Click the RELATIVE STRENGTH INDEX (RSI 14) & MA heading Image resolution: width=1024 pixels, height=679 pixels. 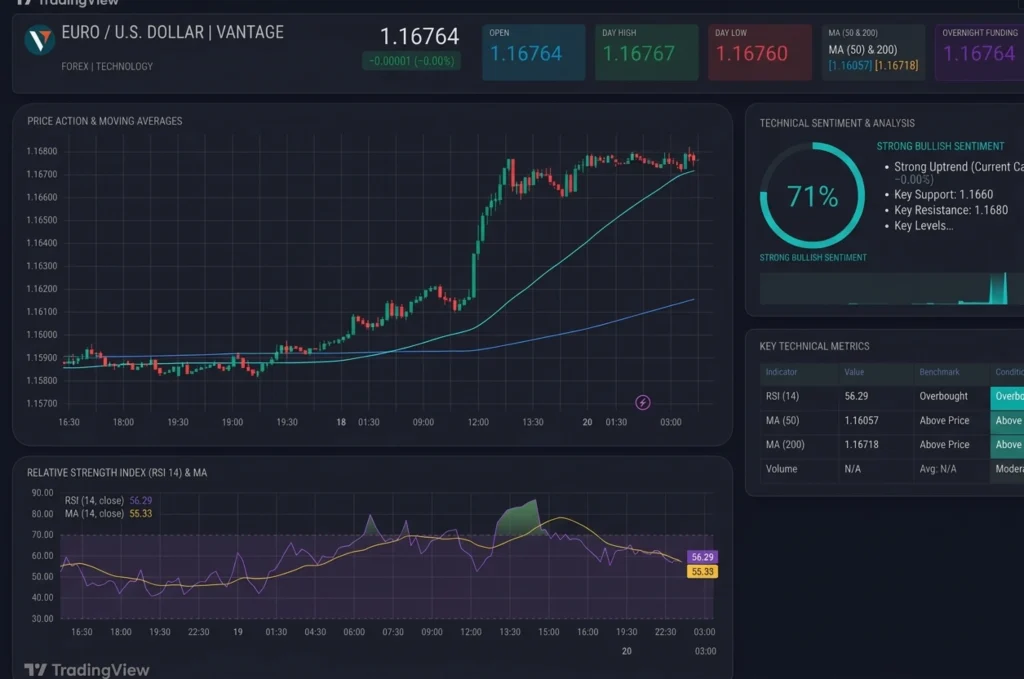(117, 473)
